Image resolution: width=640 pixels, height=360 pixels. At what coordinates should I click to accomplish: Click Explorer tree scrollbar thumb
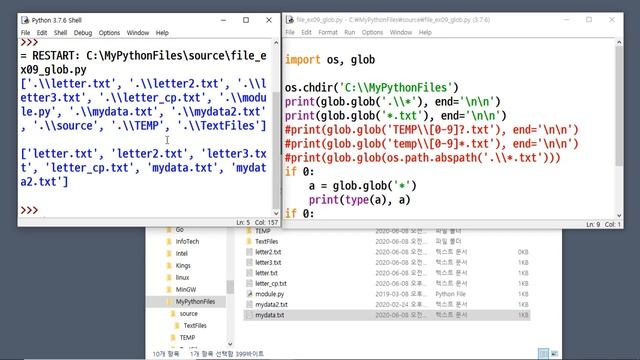pos(230,287)
